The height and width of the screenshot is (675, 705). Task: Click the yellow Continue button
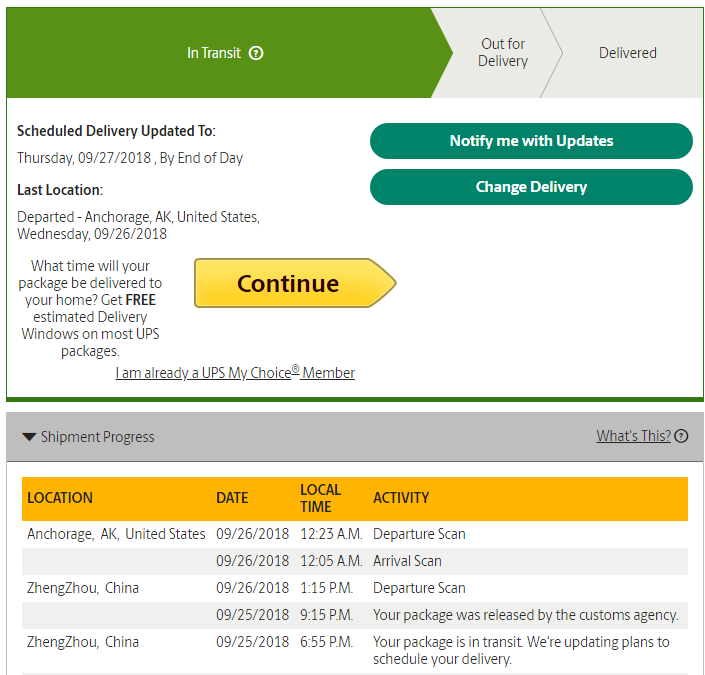[295, 283]
